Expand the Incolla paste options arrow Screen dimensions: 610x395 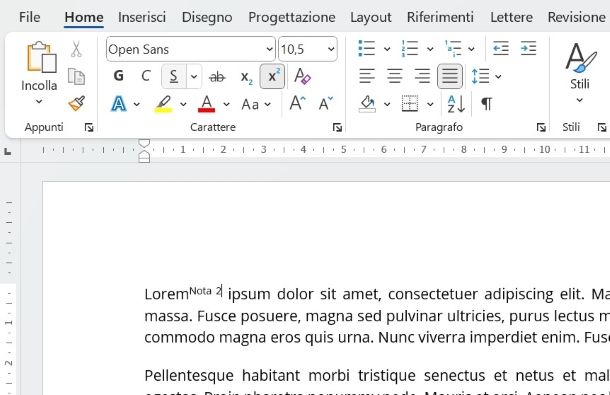39,102
